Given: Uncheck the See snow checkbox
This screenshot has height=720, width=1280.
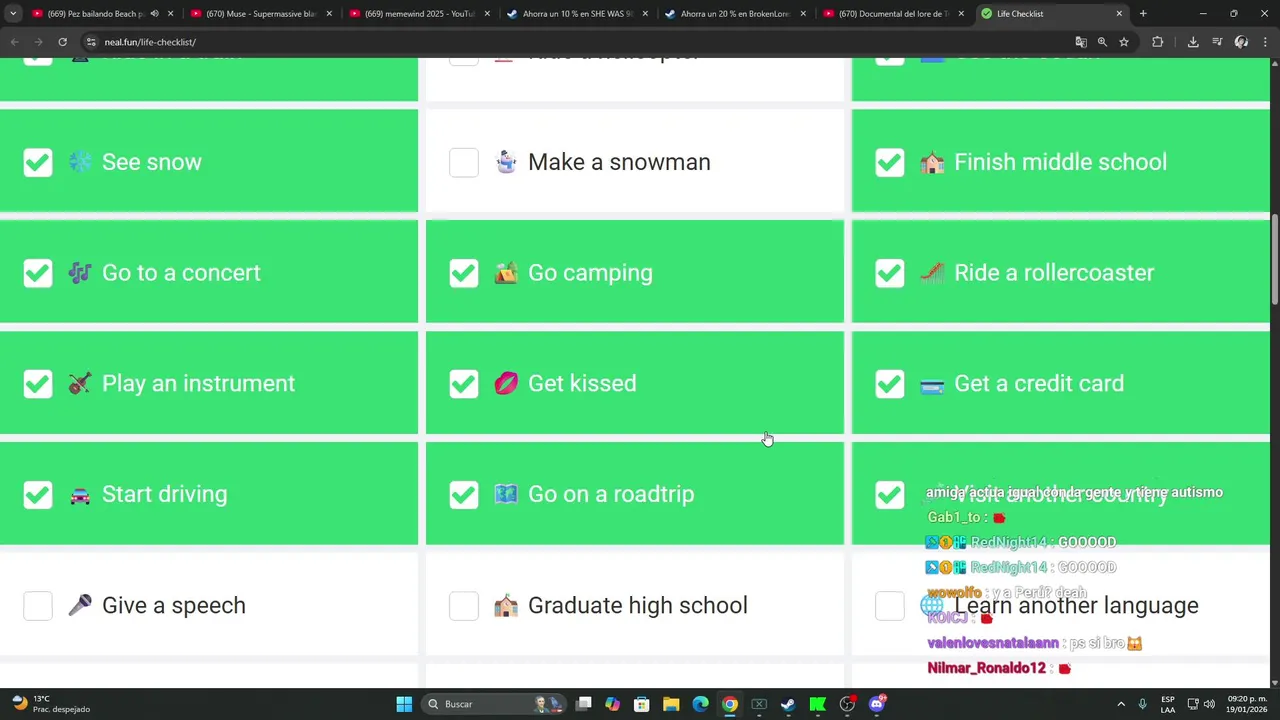Looking at the screenshot, I should 38,162.
